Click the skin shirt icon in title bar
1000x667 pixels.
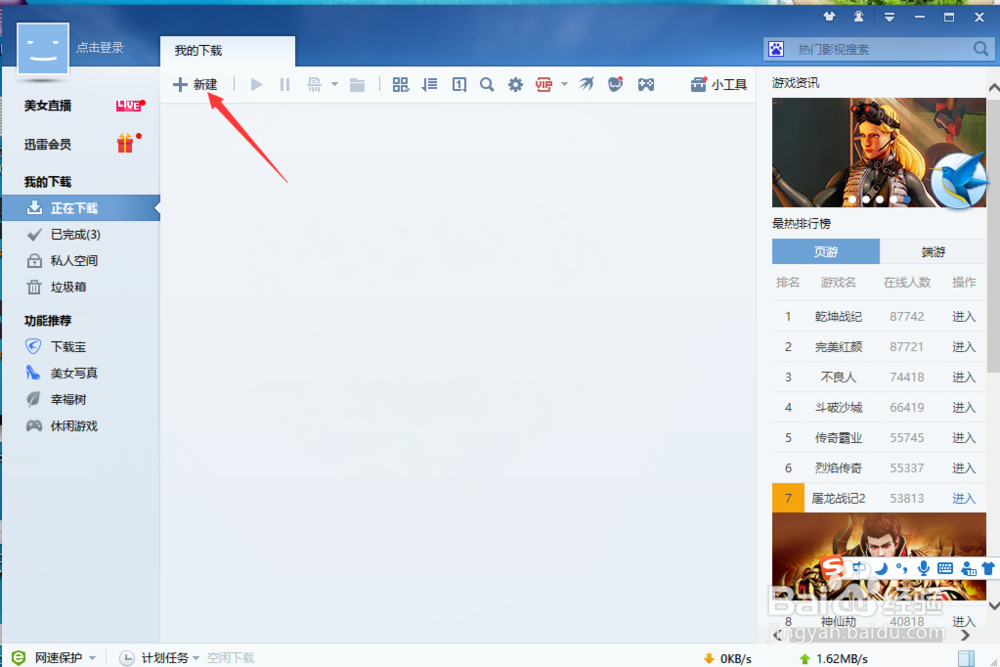[x=829, y=17]
